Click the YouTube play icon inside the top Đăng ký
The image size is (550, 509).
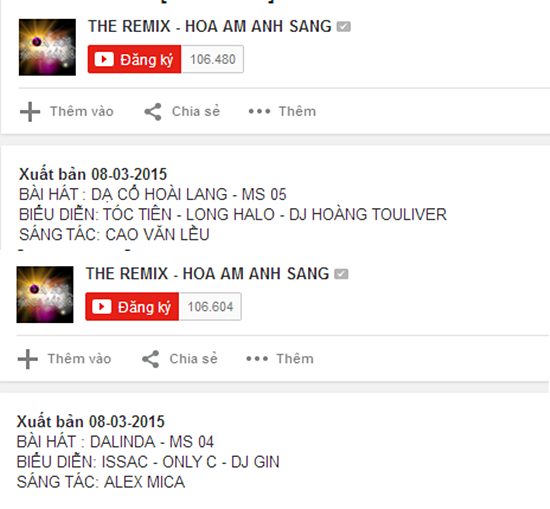(x=104, y=59)
